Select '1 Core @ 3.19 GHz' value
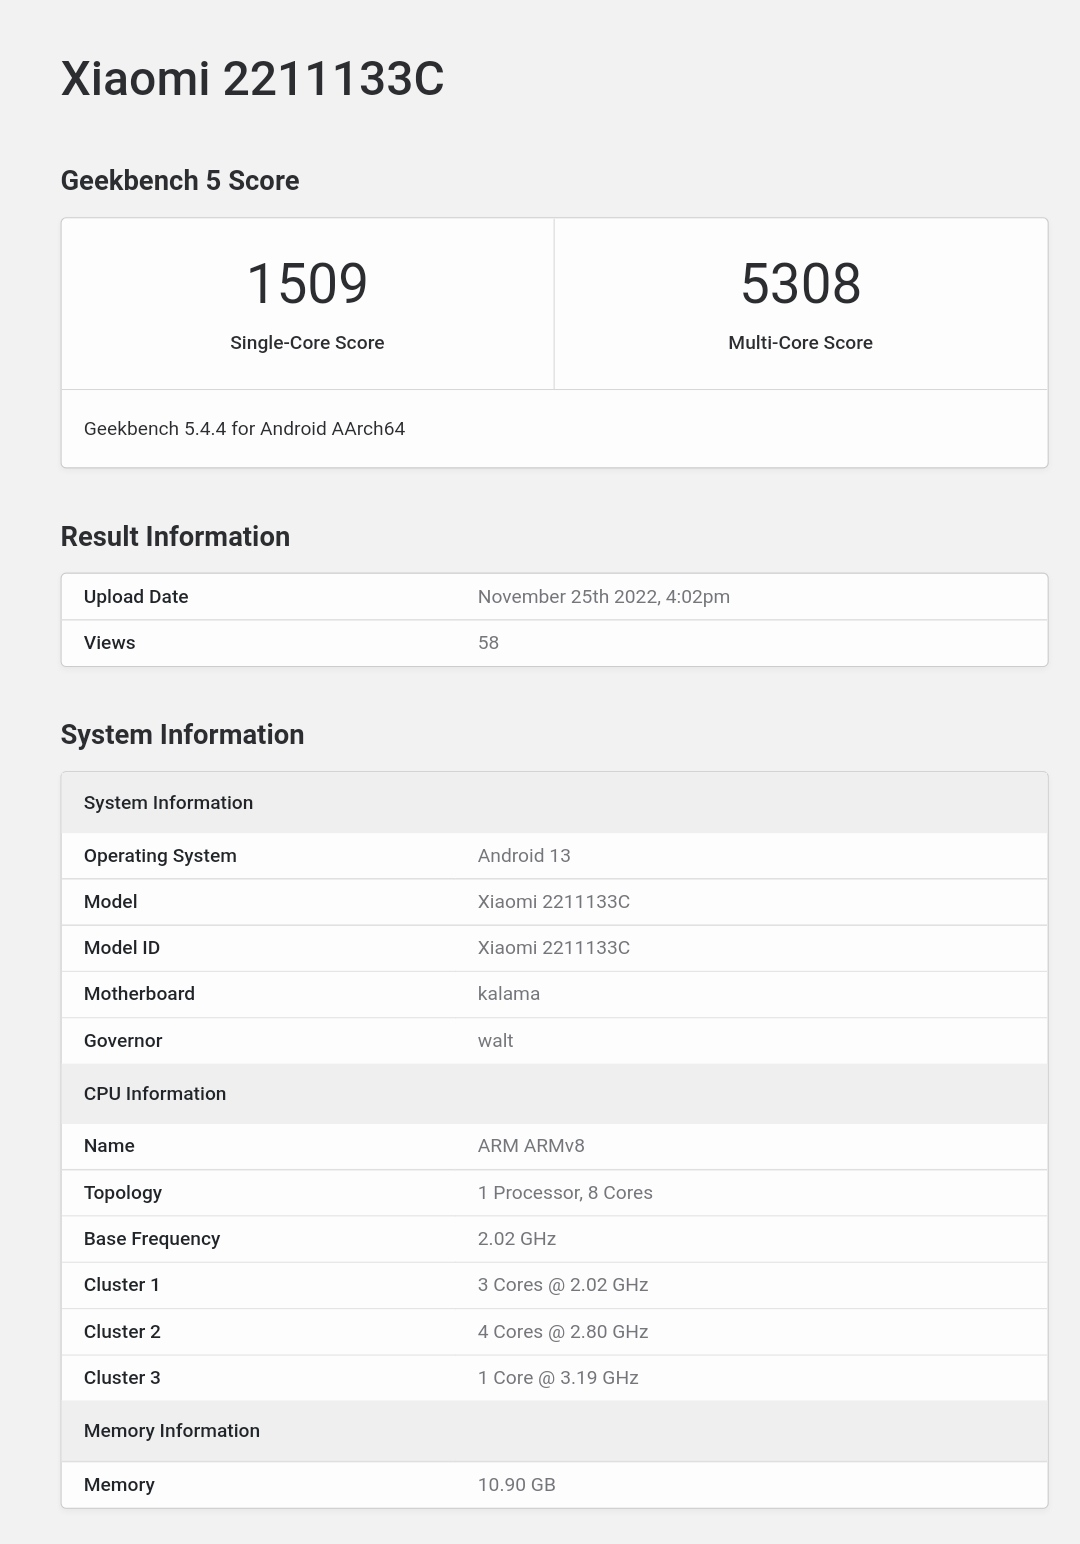Image resolution: width=1080 pixels, height=1544 pixels. click(x=558, y=1378)
